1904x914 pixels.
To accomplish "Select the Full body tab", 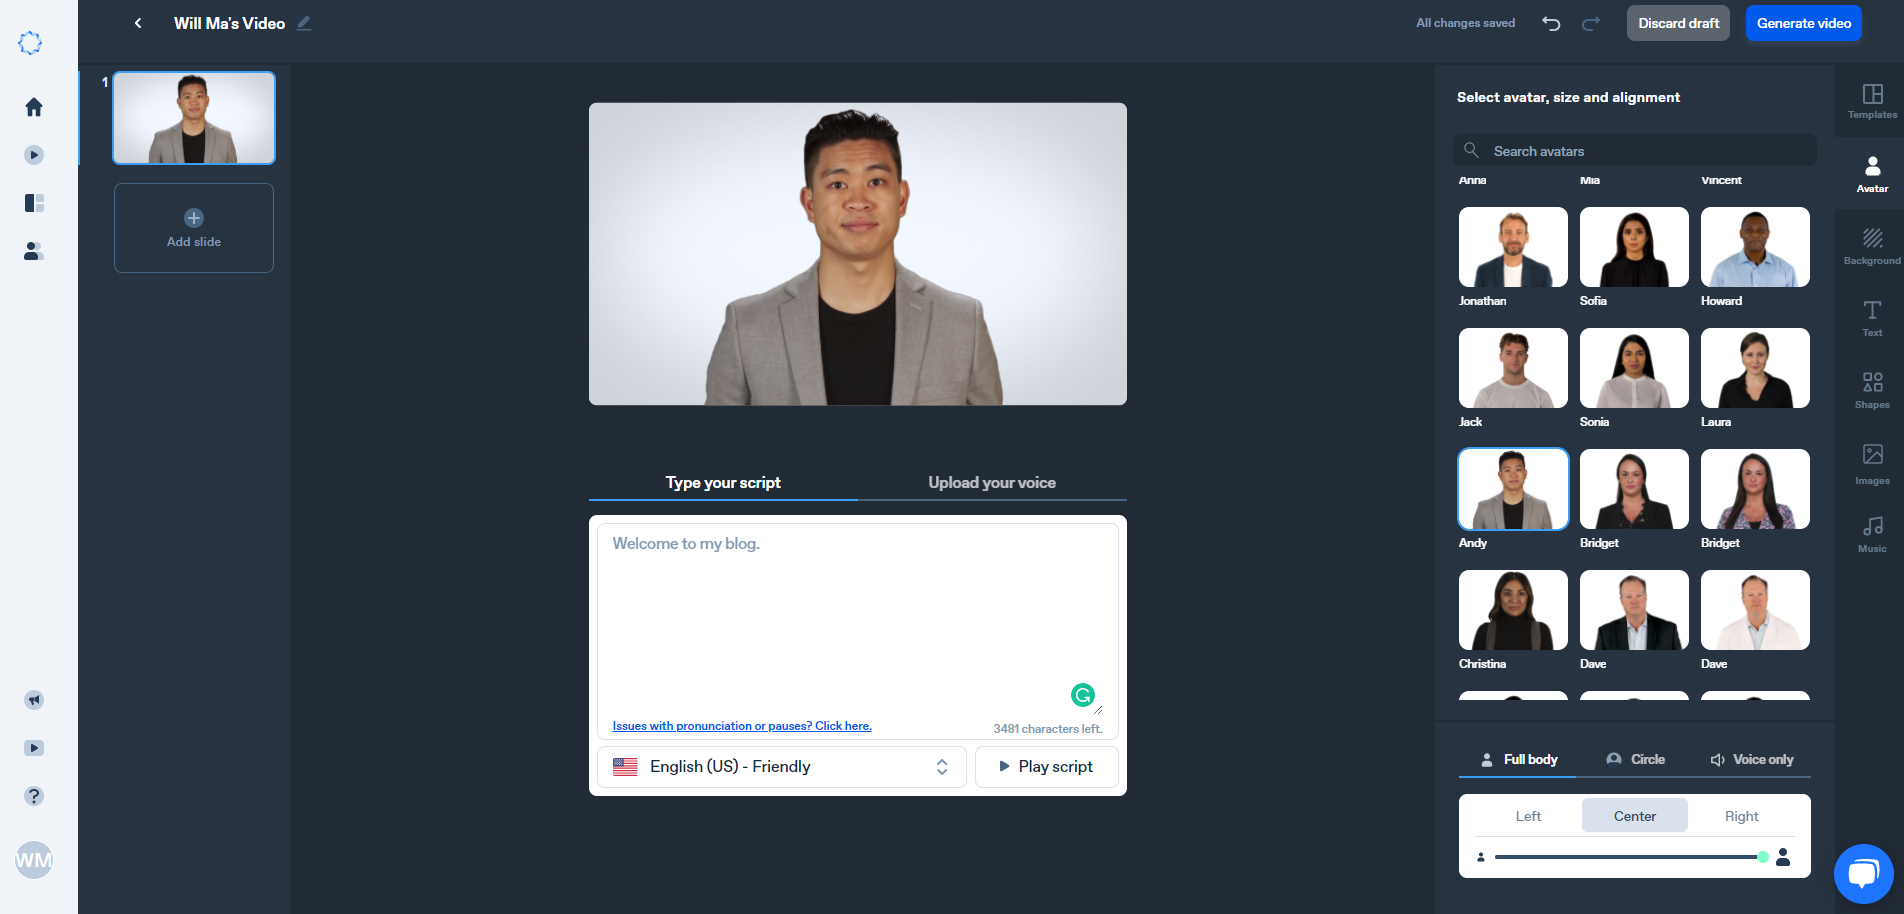I will pos(1517,759).
